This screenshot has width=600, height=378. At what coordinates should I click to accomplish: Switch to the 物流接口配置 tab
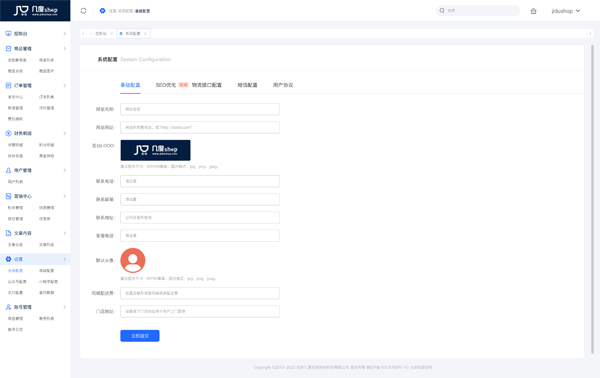pos(207,85)
